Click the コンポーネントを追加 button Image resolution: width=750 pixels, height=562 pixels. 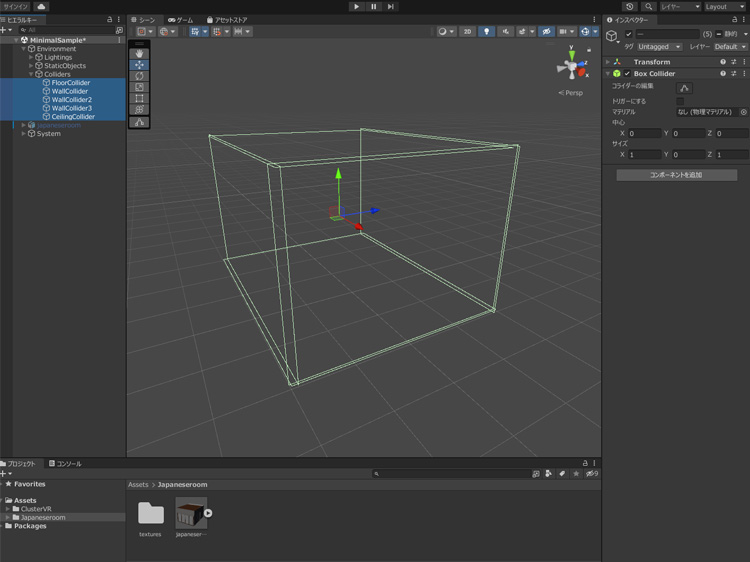[676, 175]
